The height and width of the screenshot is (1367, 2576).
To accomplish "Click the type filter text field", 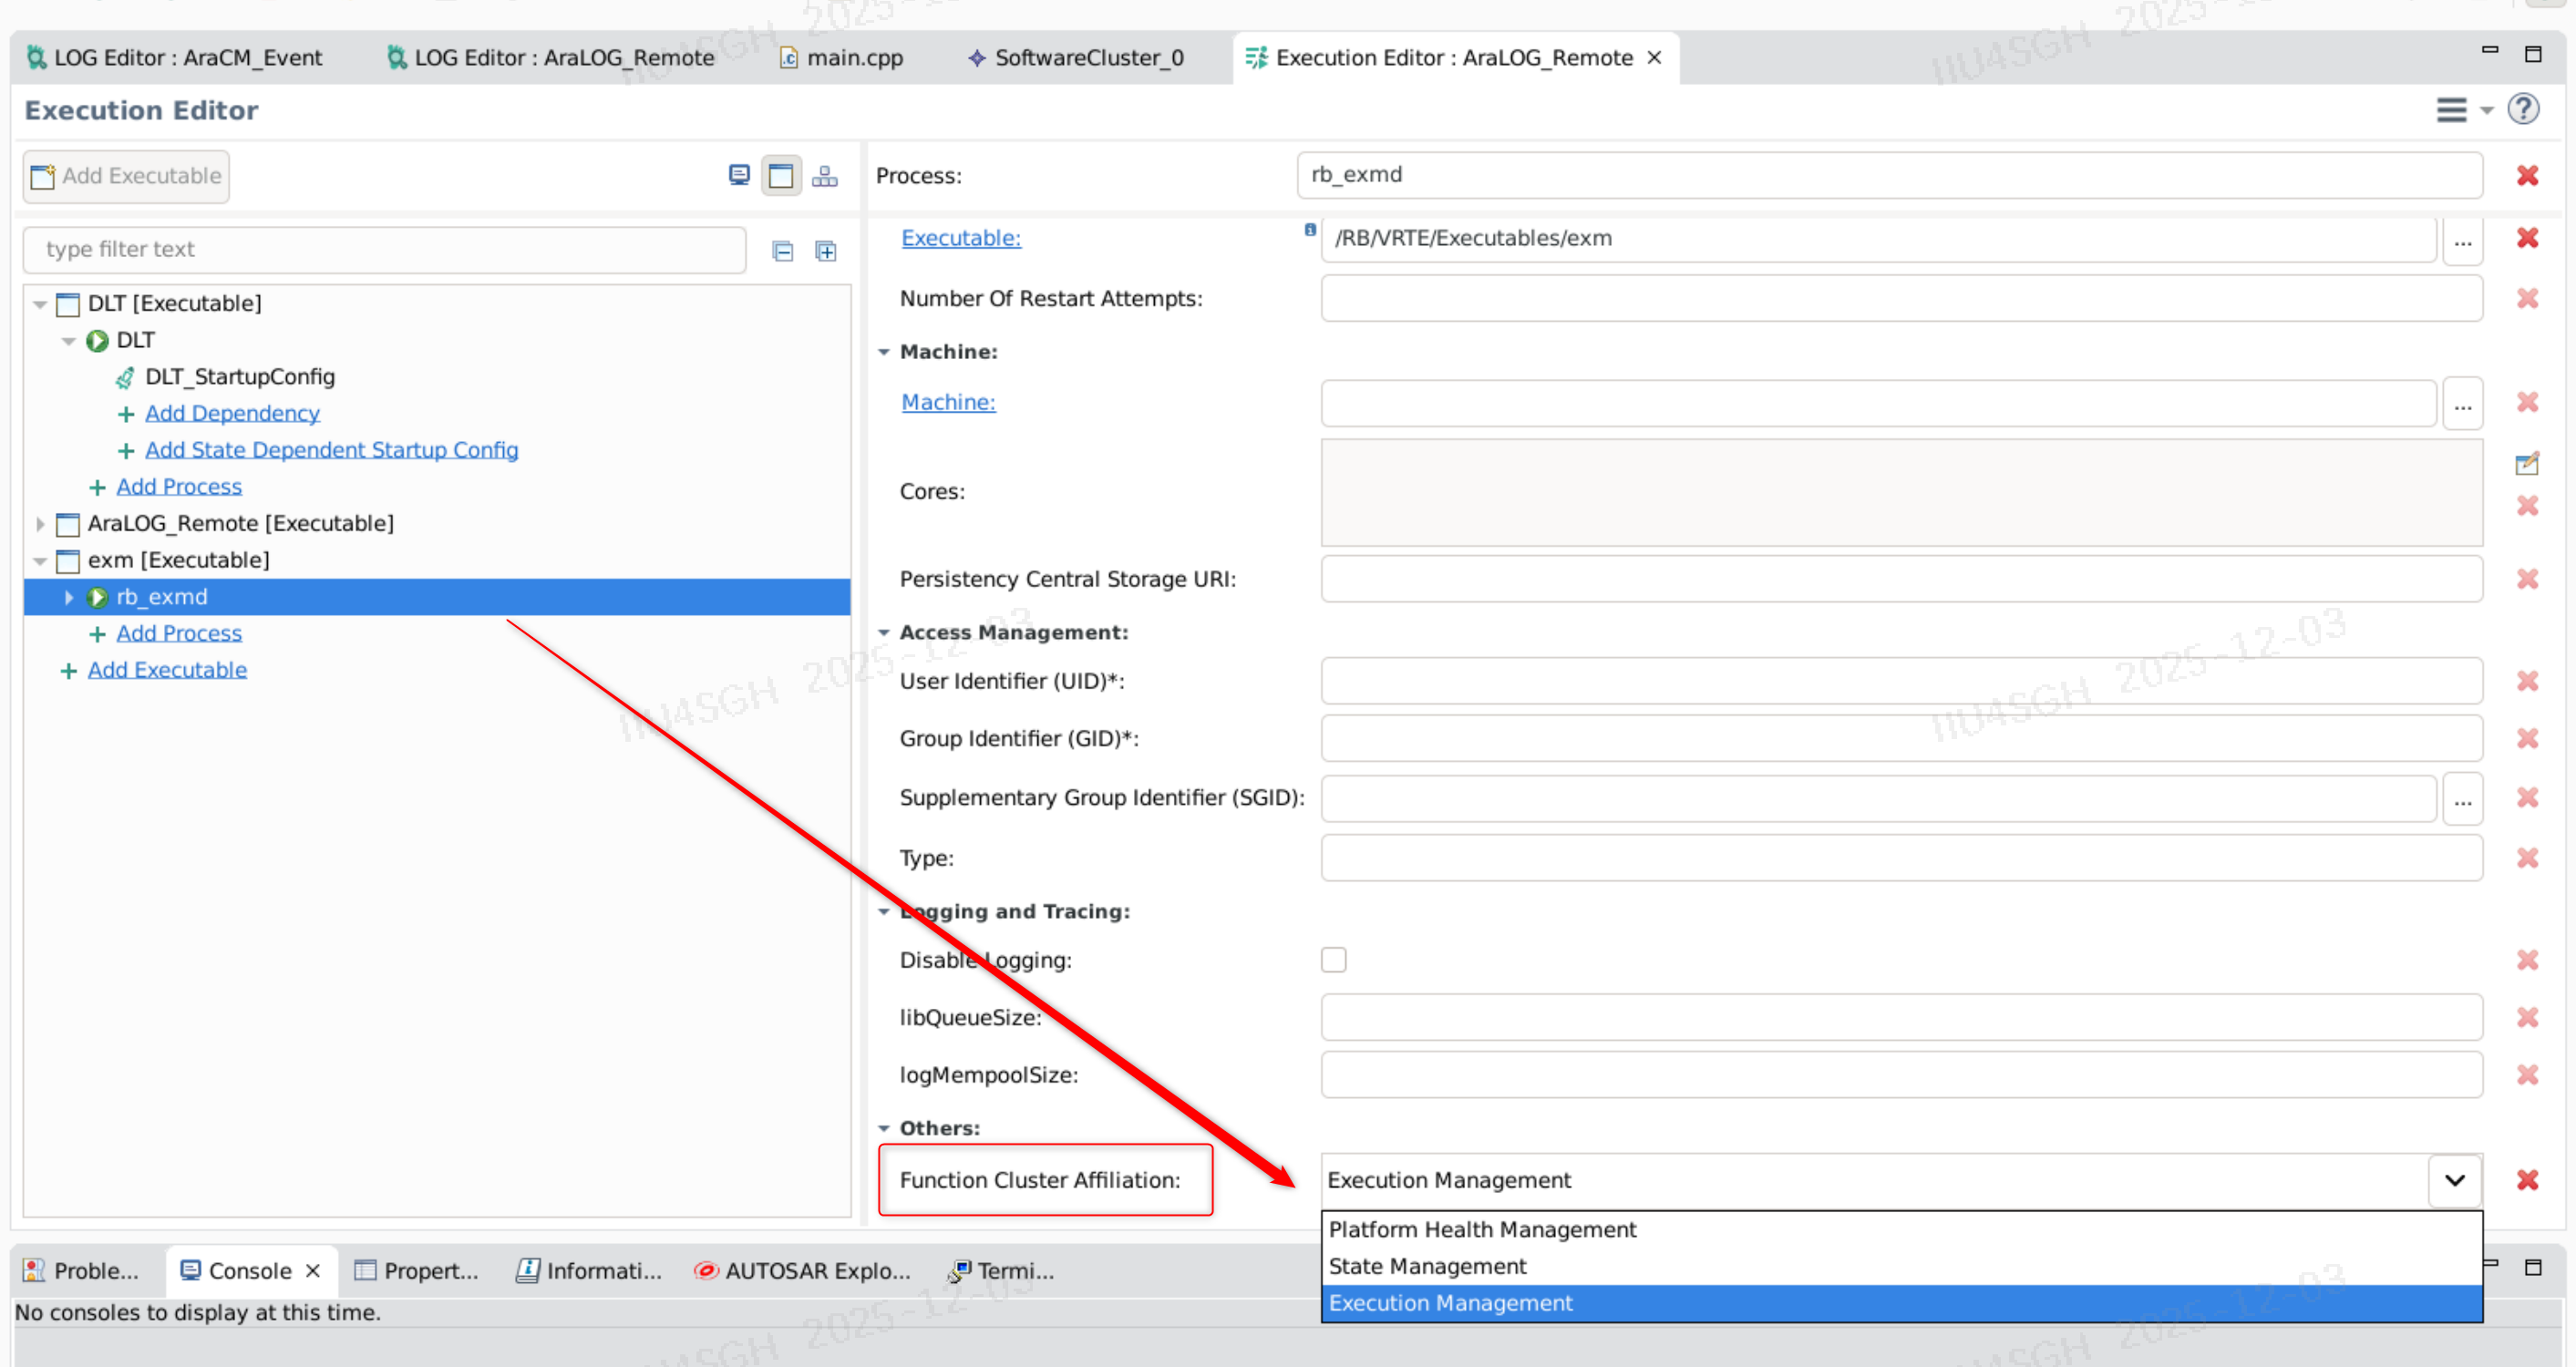I will pyautogui.click(x=384, y=250).
